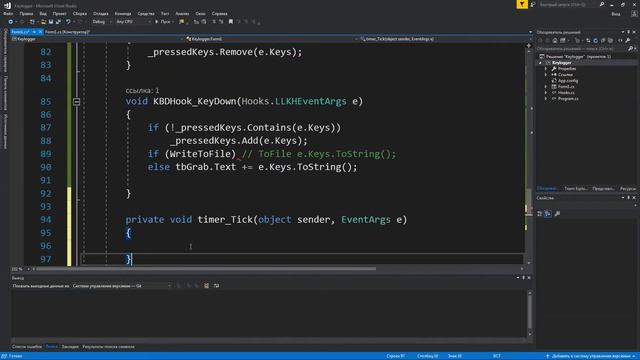This screenshot has height=360, width=640.
Task: Switch to the Team Explorer tab
Action: click(x=576, y=189)
